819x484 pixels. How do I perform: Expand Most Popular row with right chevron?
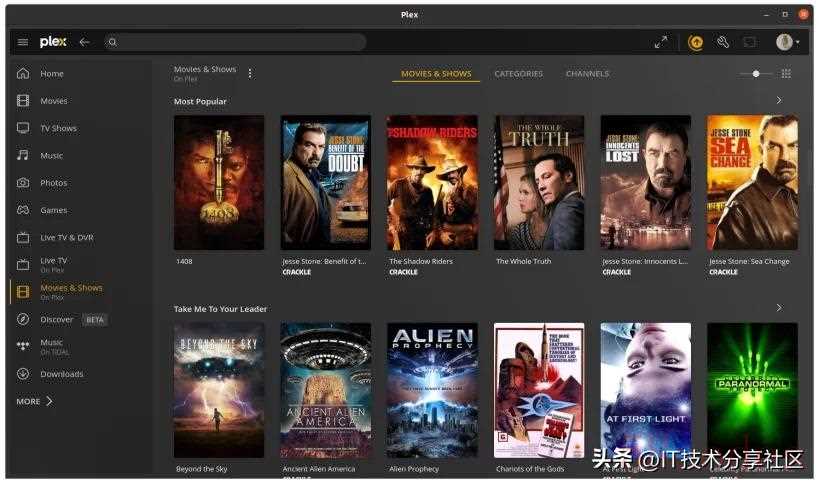(x=779, y=100)
